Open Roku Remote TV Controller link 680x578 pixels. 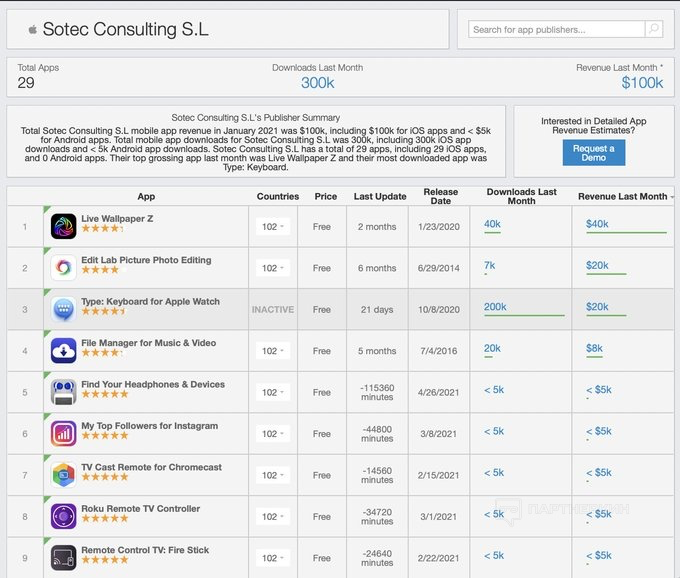141,509
